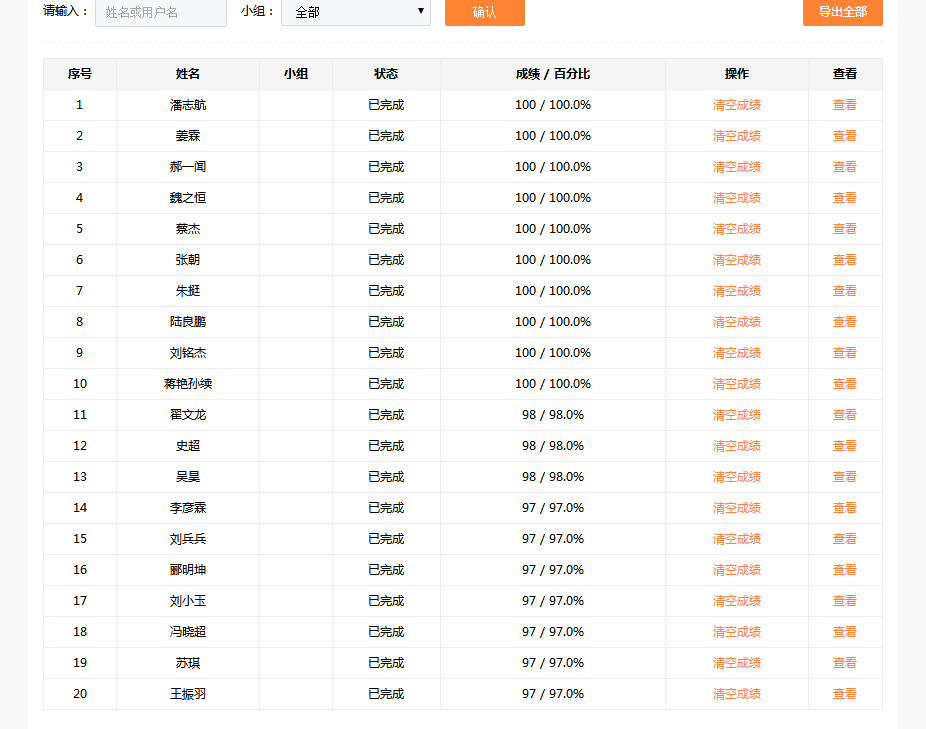Image resolution: width=926 pixels, height=729 pixels.
Task: Click 清空成绩 for 苏琪
Action: [x=736, y=663]
